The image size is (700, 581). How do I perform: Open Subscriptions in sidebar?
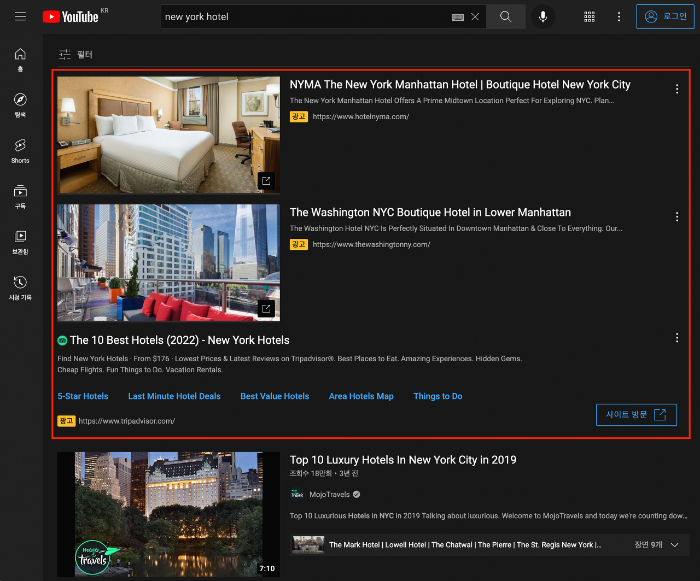click(x=20, y=196)
